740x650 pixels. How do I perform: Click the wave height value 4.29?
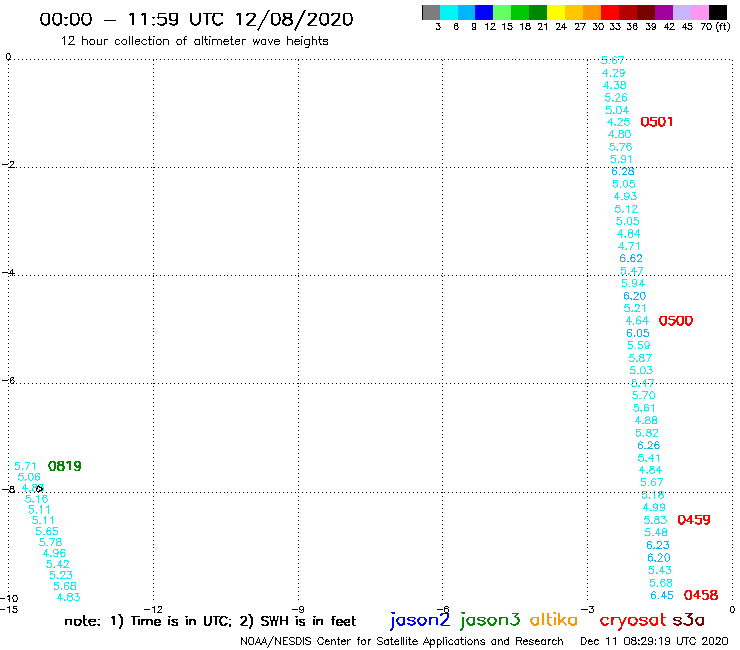click(614, 73)
